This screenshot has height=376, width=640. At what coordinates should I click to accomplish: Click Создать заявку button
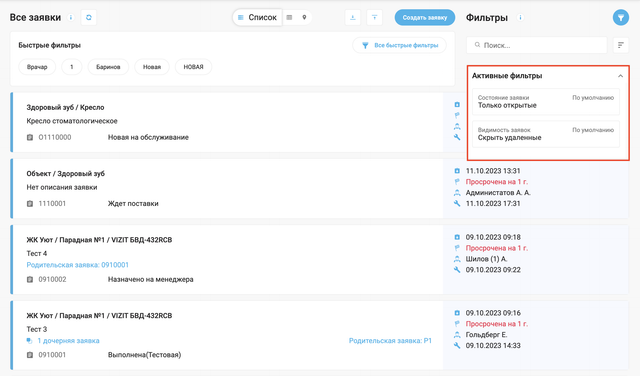[424, 18]
